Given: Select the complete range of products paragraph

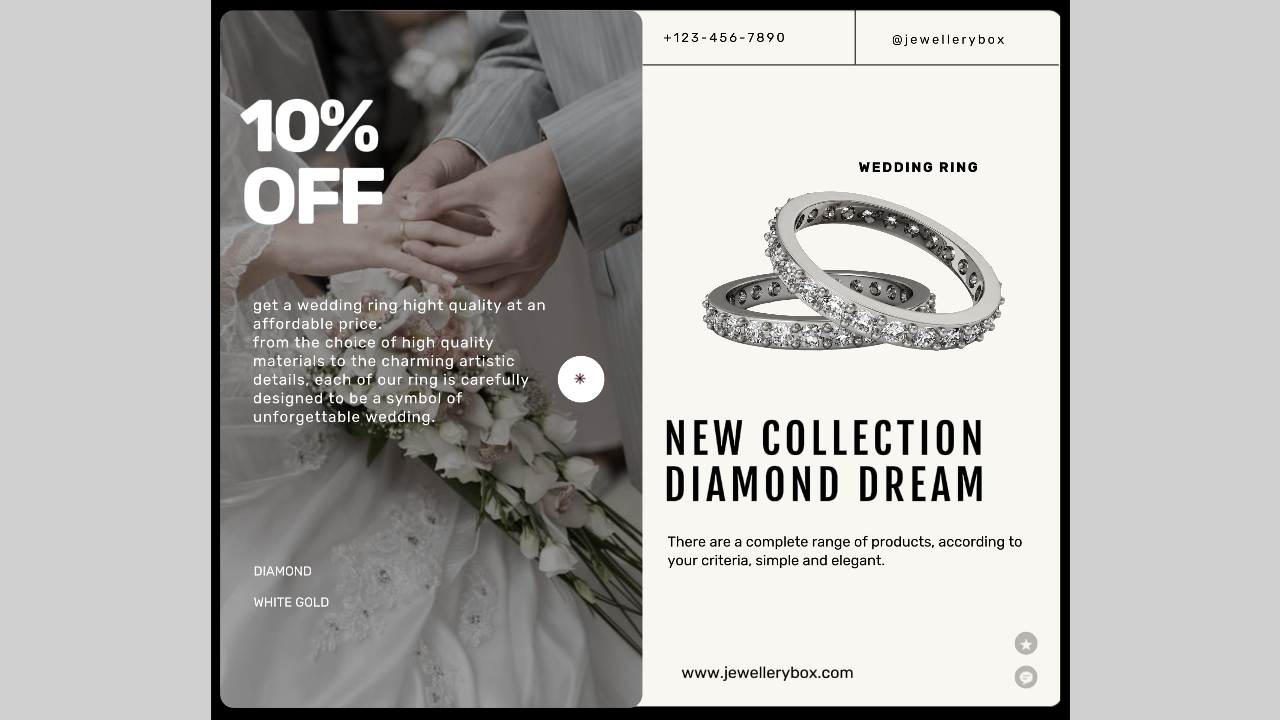Looking at the screenshot, I should (x=845, y=551).
